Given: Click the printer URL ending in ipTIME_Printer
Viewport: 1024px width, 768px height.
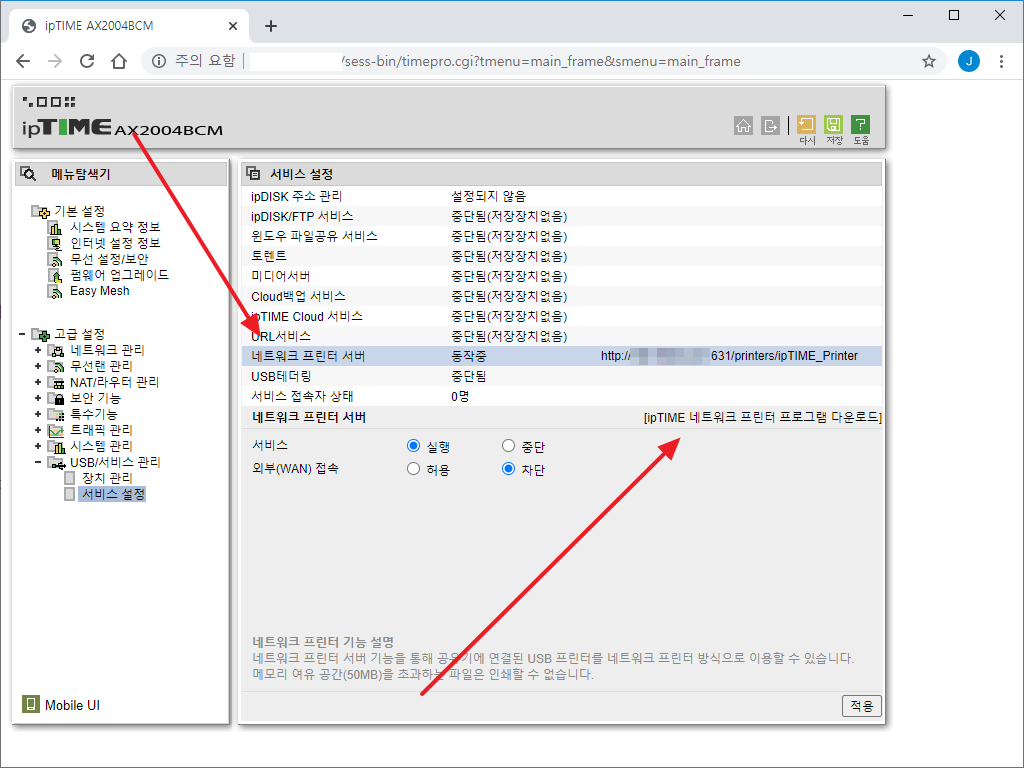Looking at the screenshot, I should [729, 356].
